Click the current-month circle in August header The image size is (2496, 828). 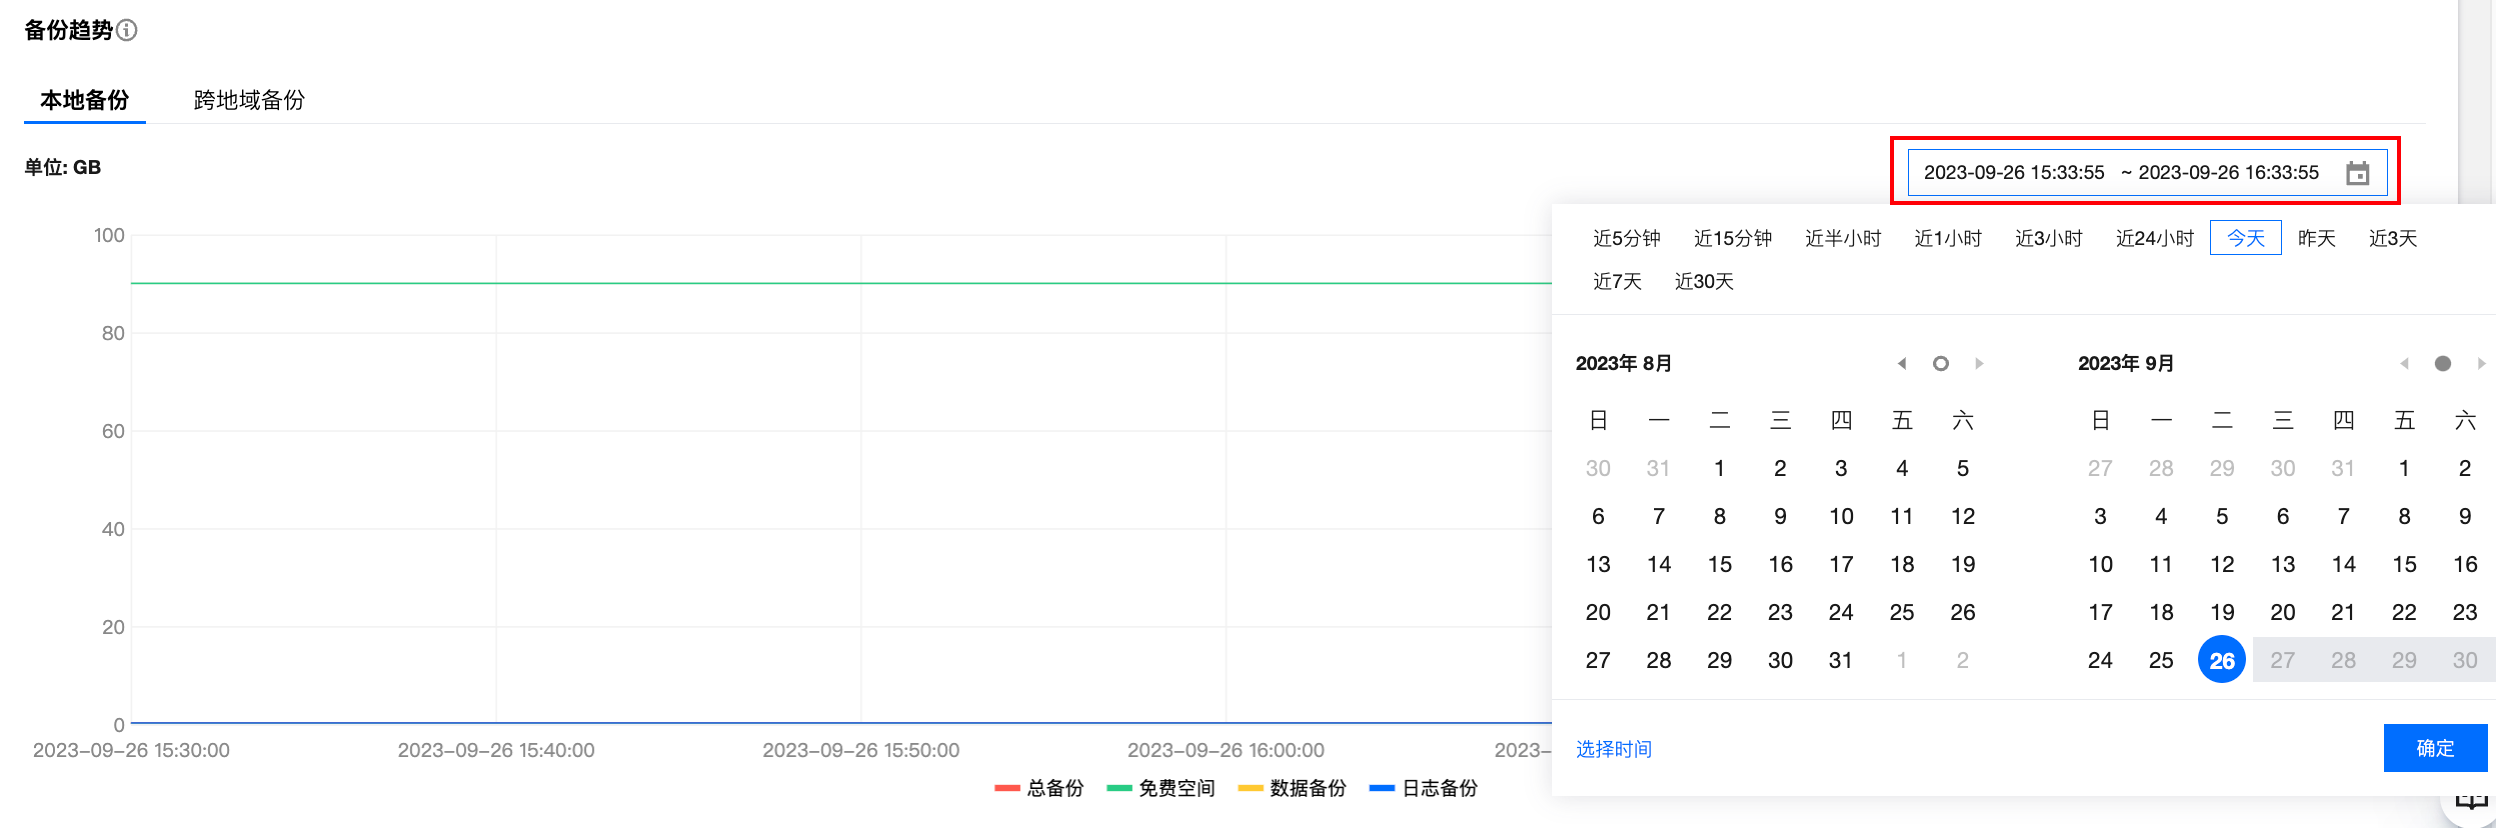click(1940, 363)
